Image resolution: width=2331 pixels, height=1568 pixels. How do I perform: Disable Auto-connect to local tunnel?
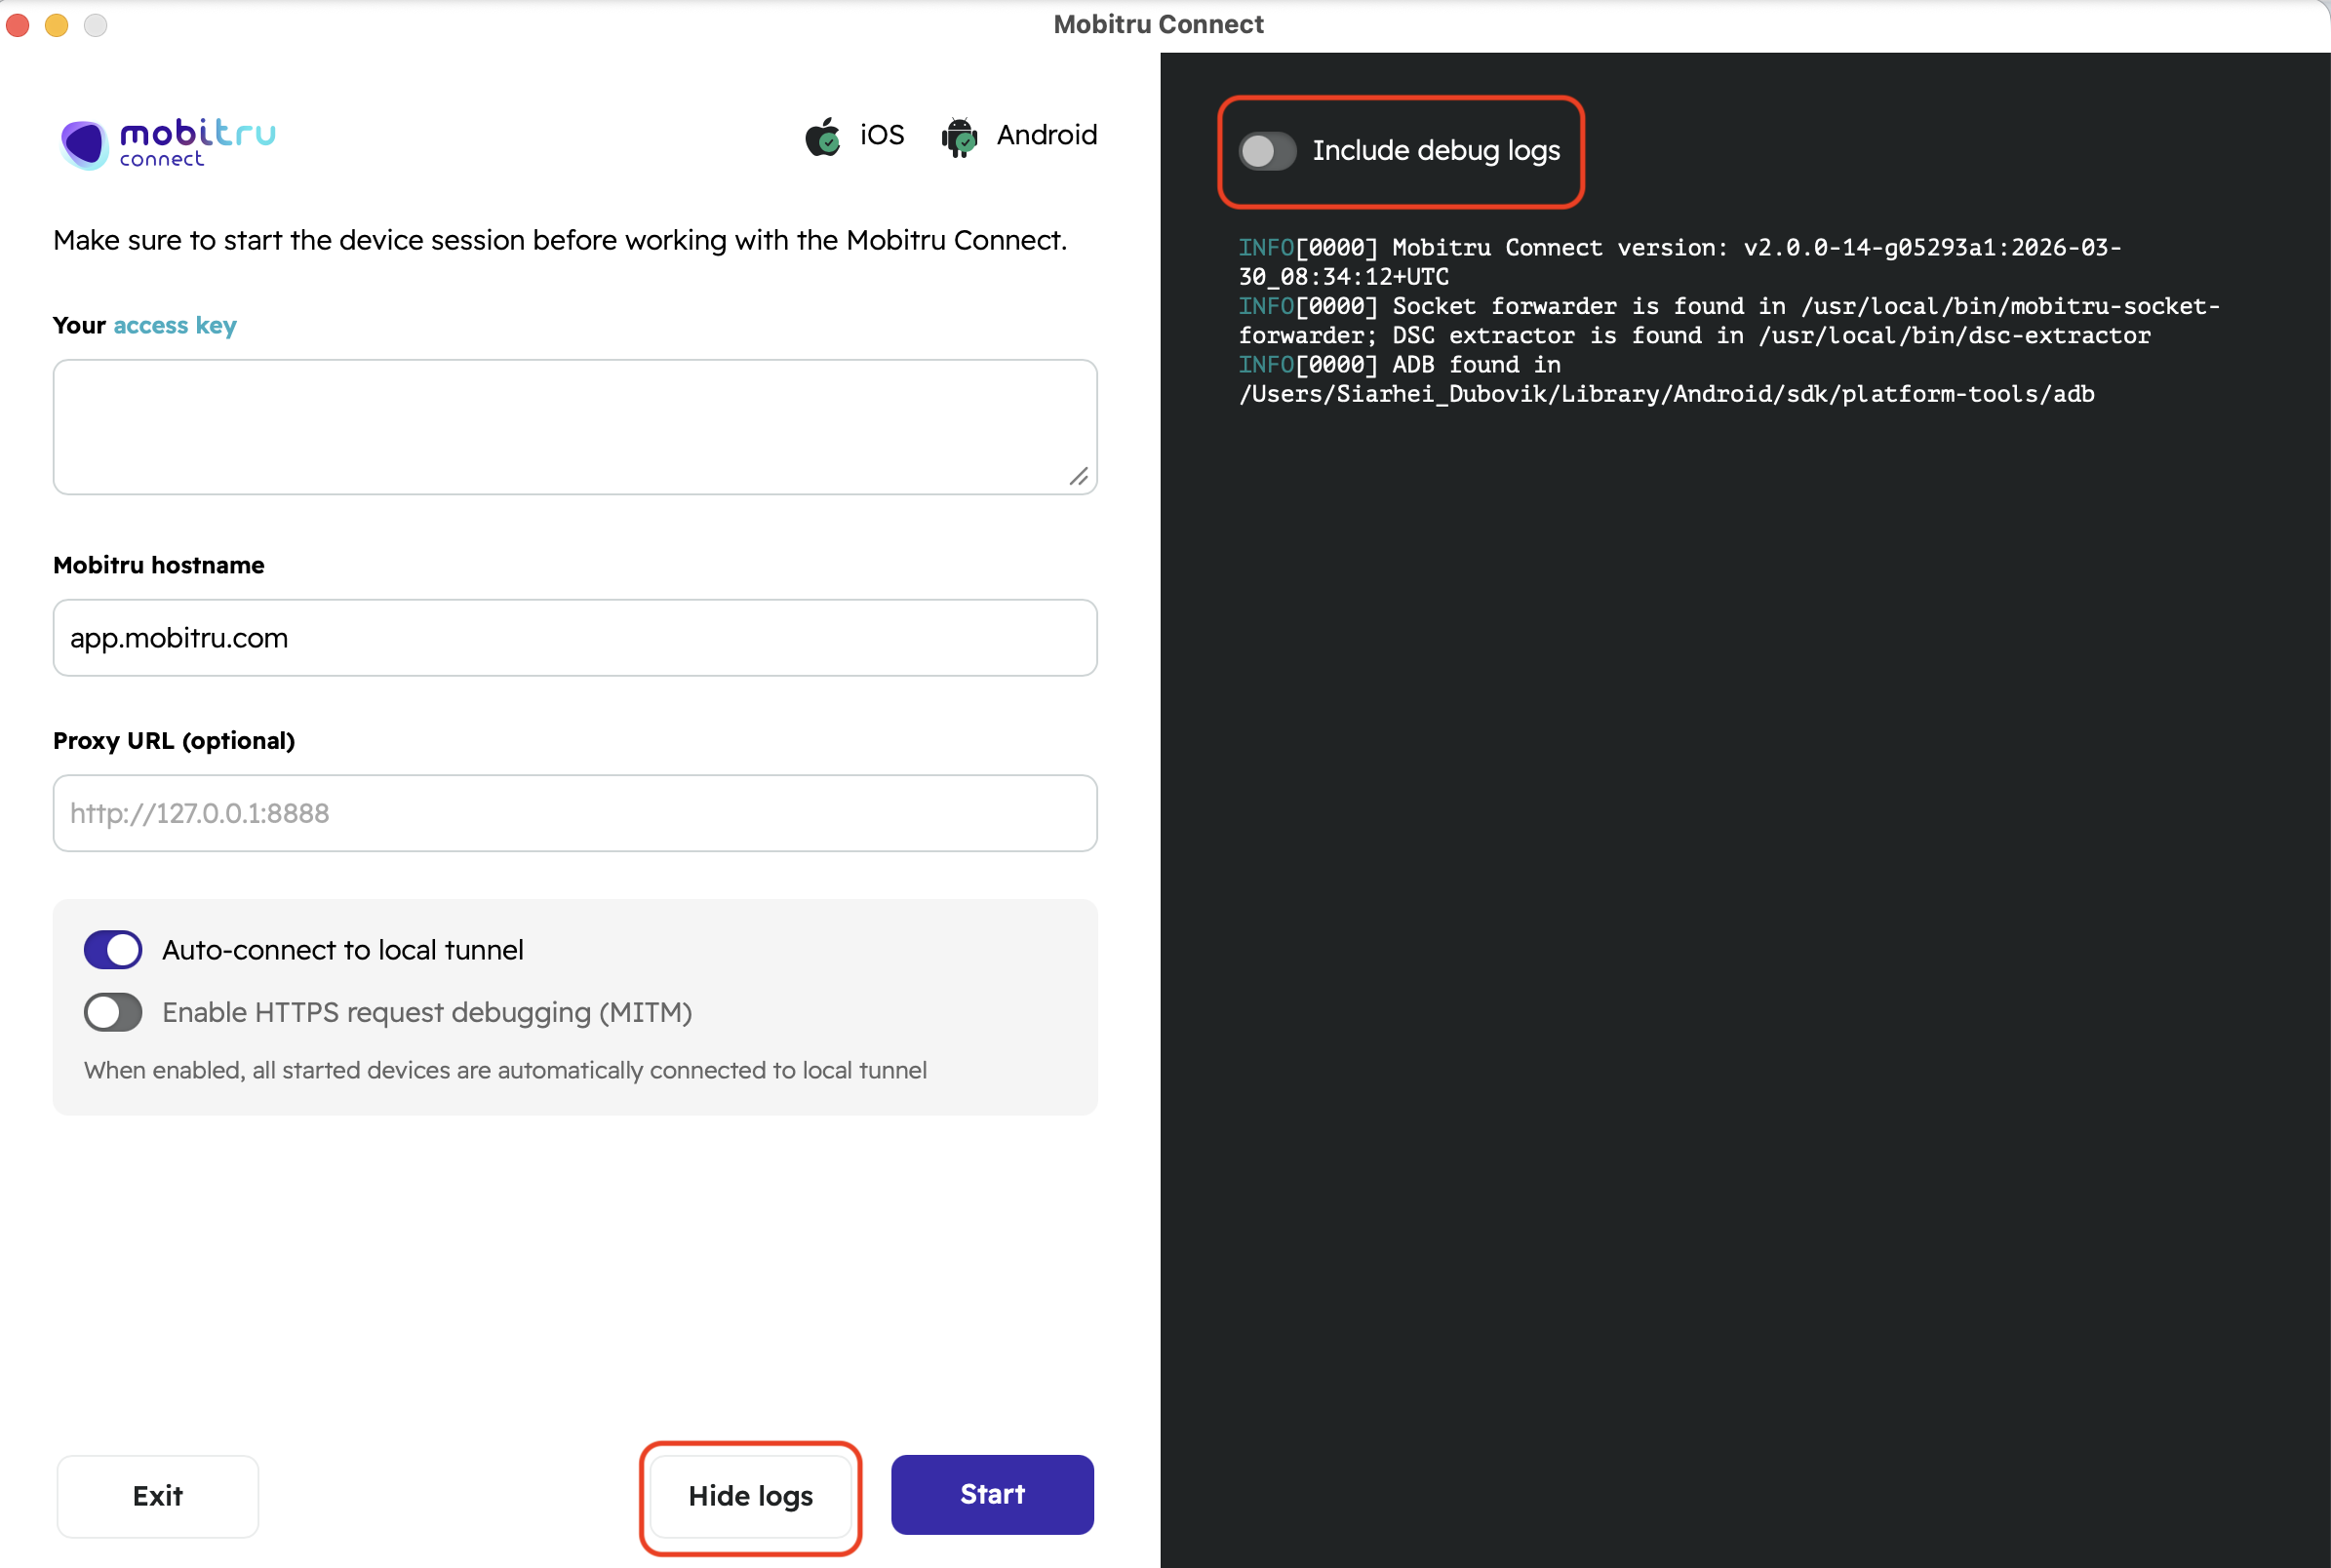pyautogui.click(x=113, y=949)
